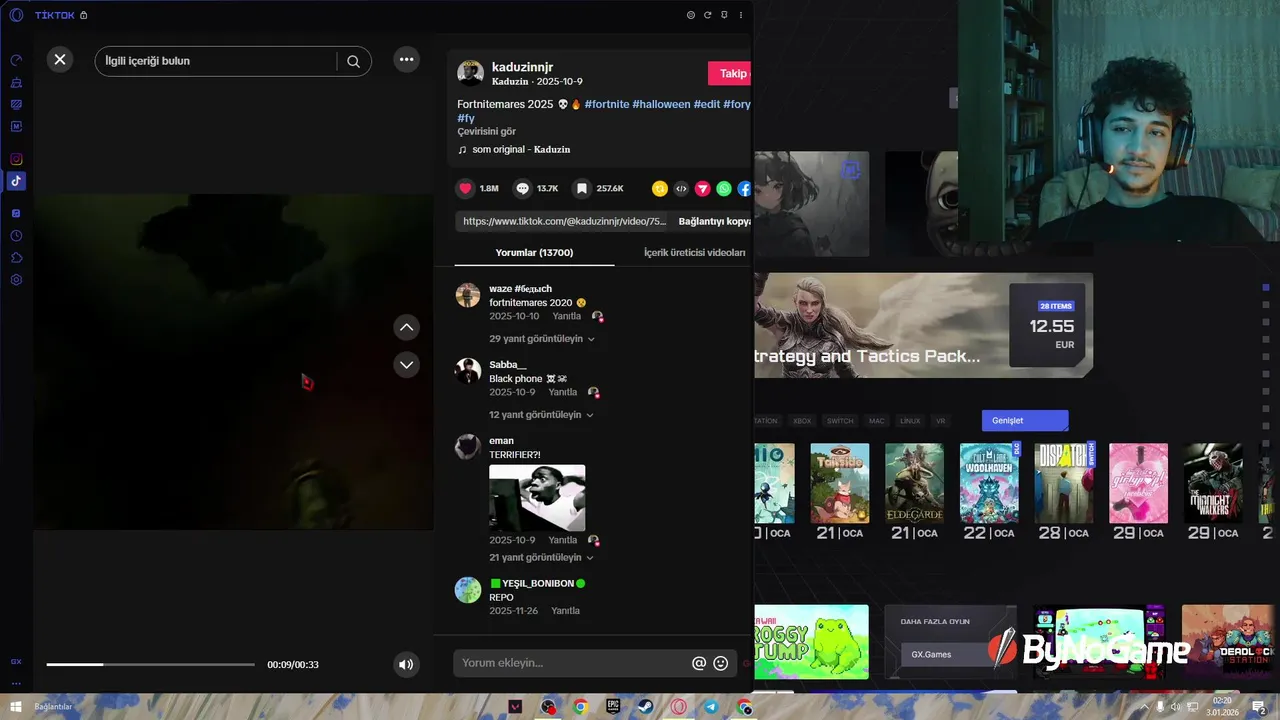
Task: Go to the next video arrow
Action: tap(406, 365)
